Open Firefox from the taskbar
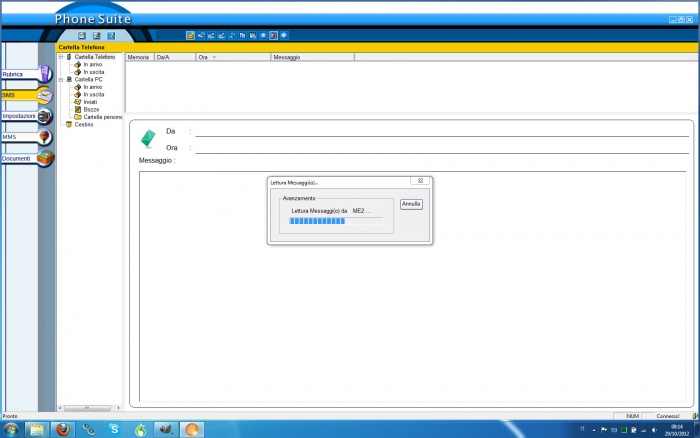Screen dimensions: 700x438 (62, 430)
